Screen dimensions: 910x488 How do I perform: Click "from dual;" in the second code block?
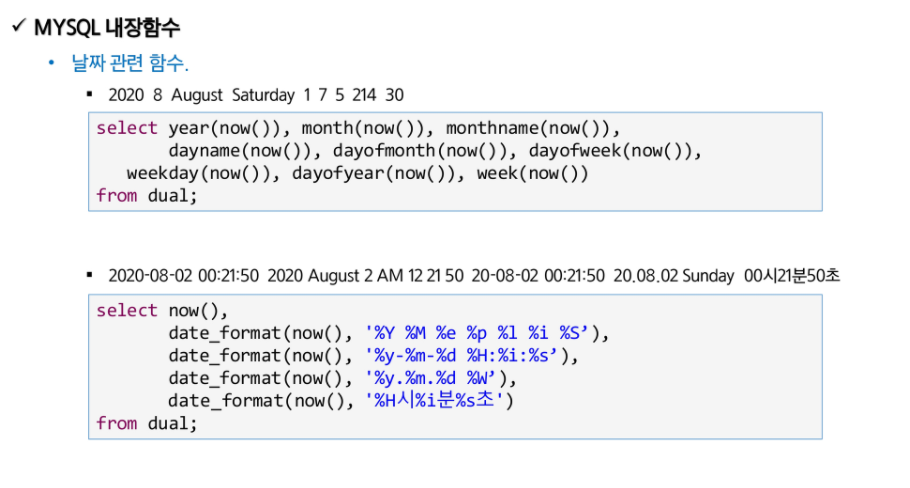(147, 424)
